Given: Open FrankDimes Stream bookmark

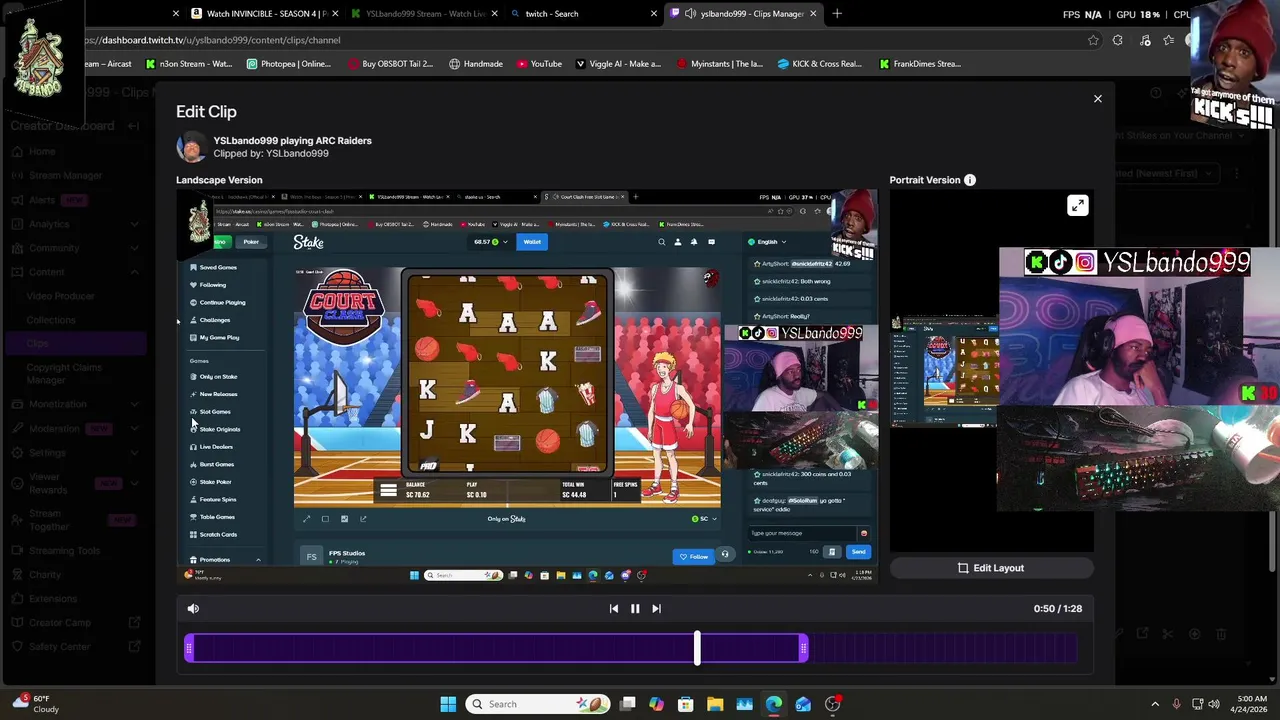Looking at the screenshot, I should (921, 64).
